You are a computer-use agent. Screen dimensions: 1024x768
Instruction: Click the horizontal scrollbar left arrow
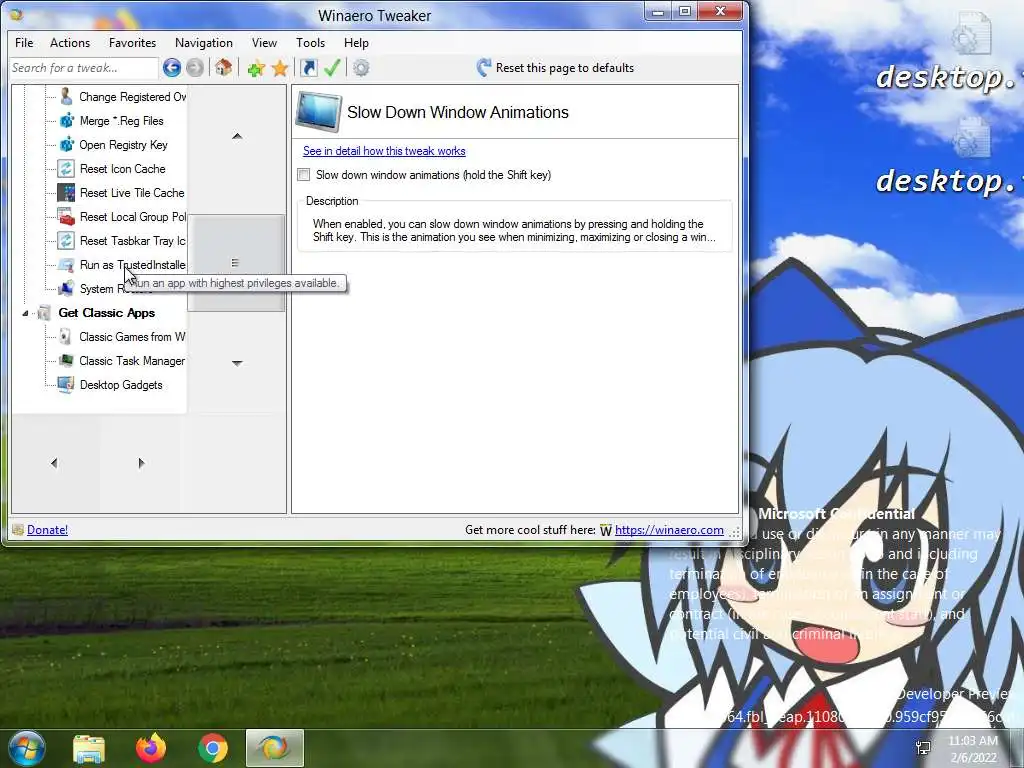pos(54,463)
